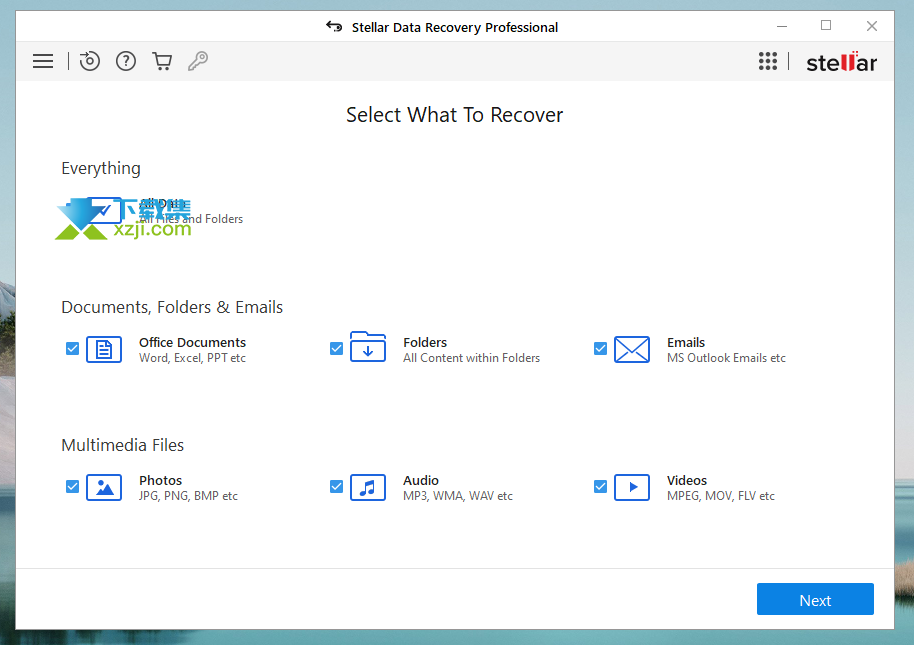Click the "MS Outlook Emails etc" text
Screen dimensions: 914x645
(726, 358)
